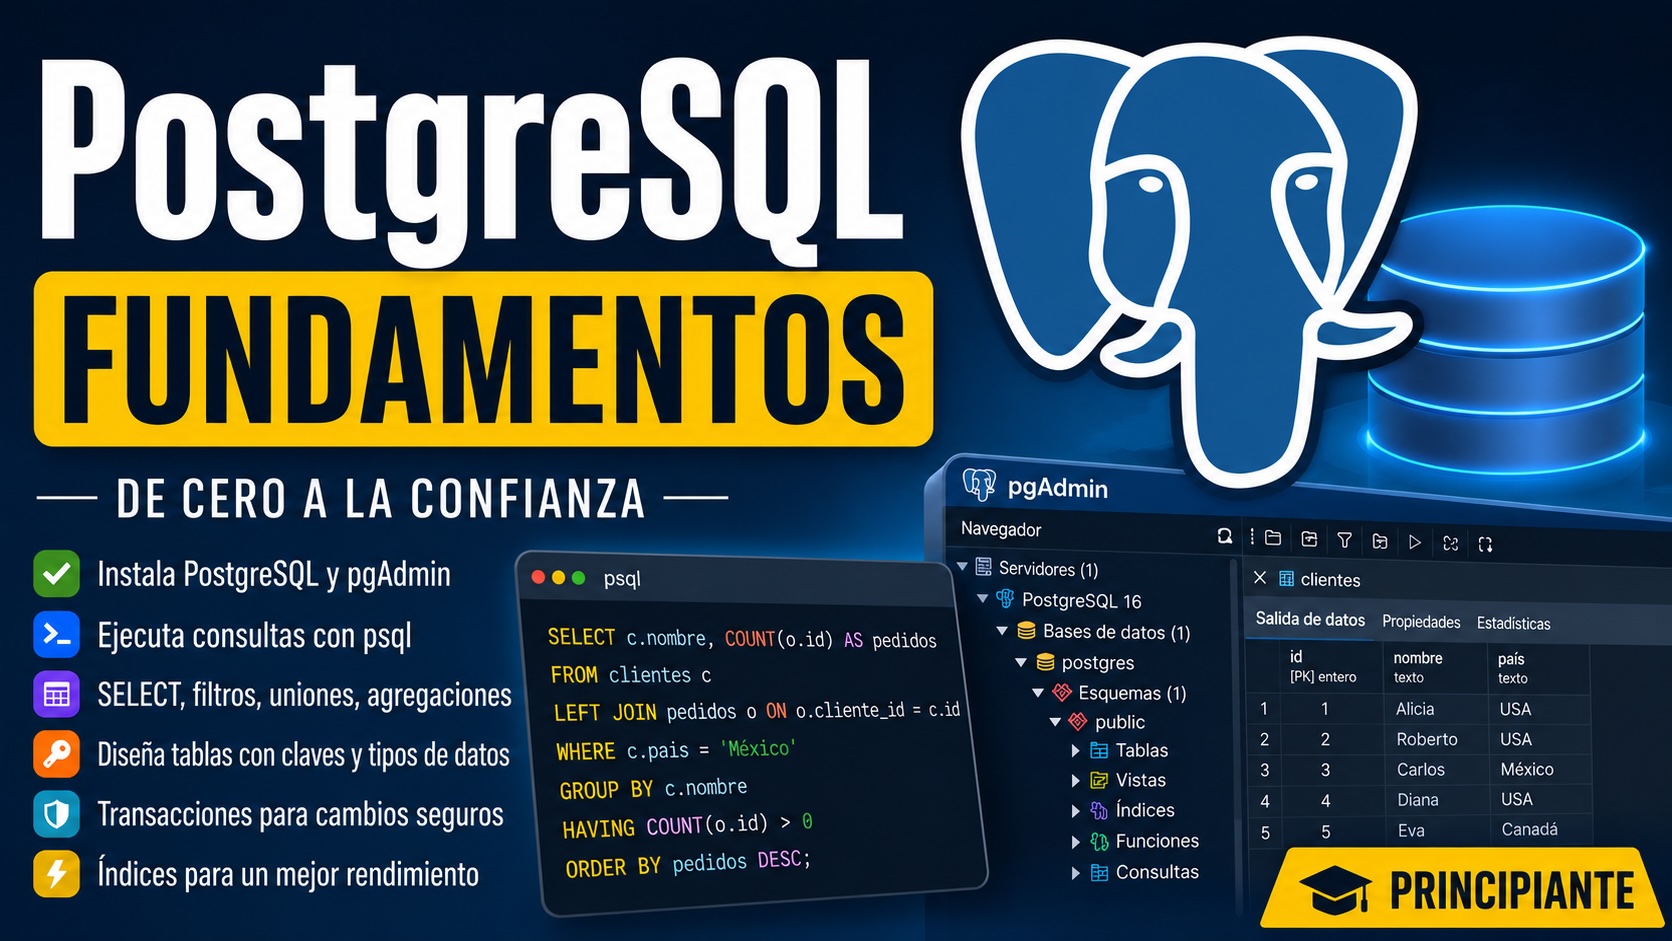Screen dimensions: 1672x941
Task: Click the orange key icon beside Diseña tablas
Action: [x=57, y=754]
